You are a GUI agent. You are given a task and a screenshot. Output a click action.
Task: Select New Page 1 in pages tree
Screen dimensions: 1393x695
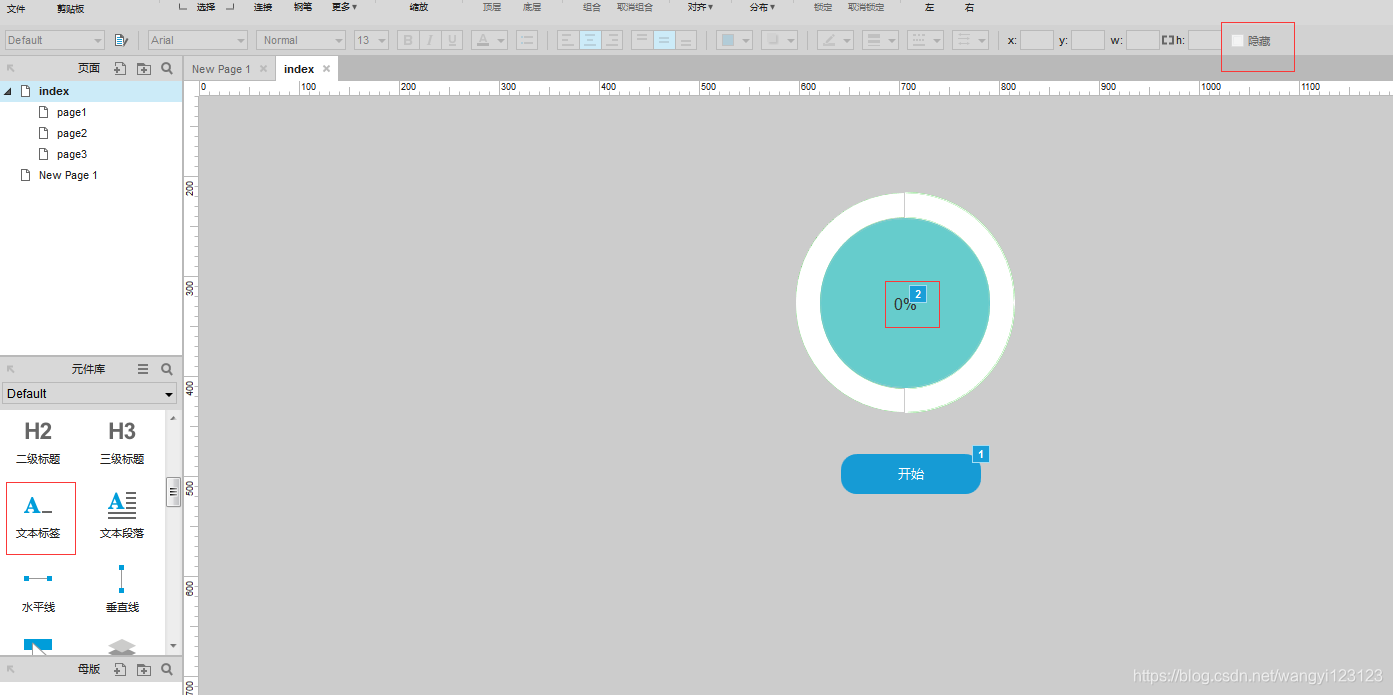pos(68,175)
